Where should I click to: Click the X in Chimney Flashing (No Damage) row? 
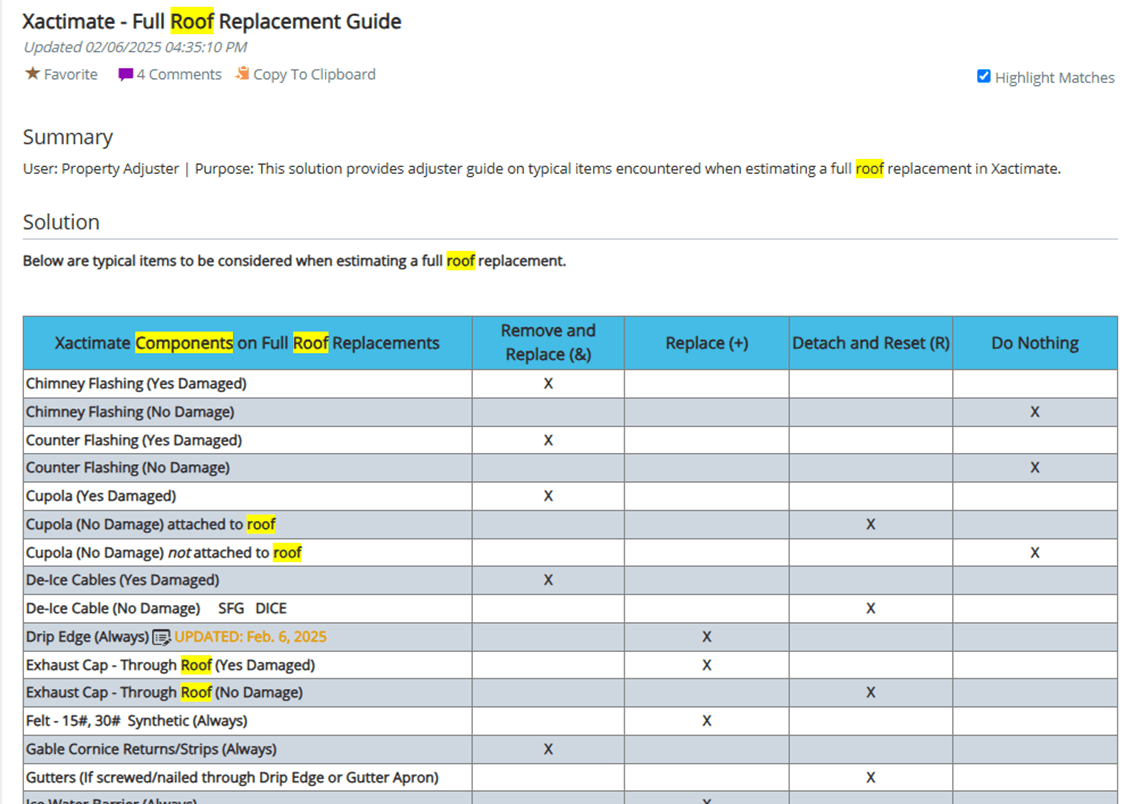pyautogui.click(x=1035, y=412)
